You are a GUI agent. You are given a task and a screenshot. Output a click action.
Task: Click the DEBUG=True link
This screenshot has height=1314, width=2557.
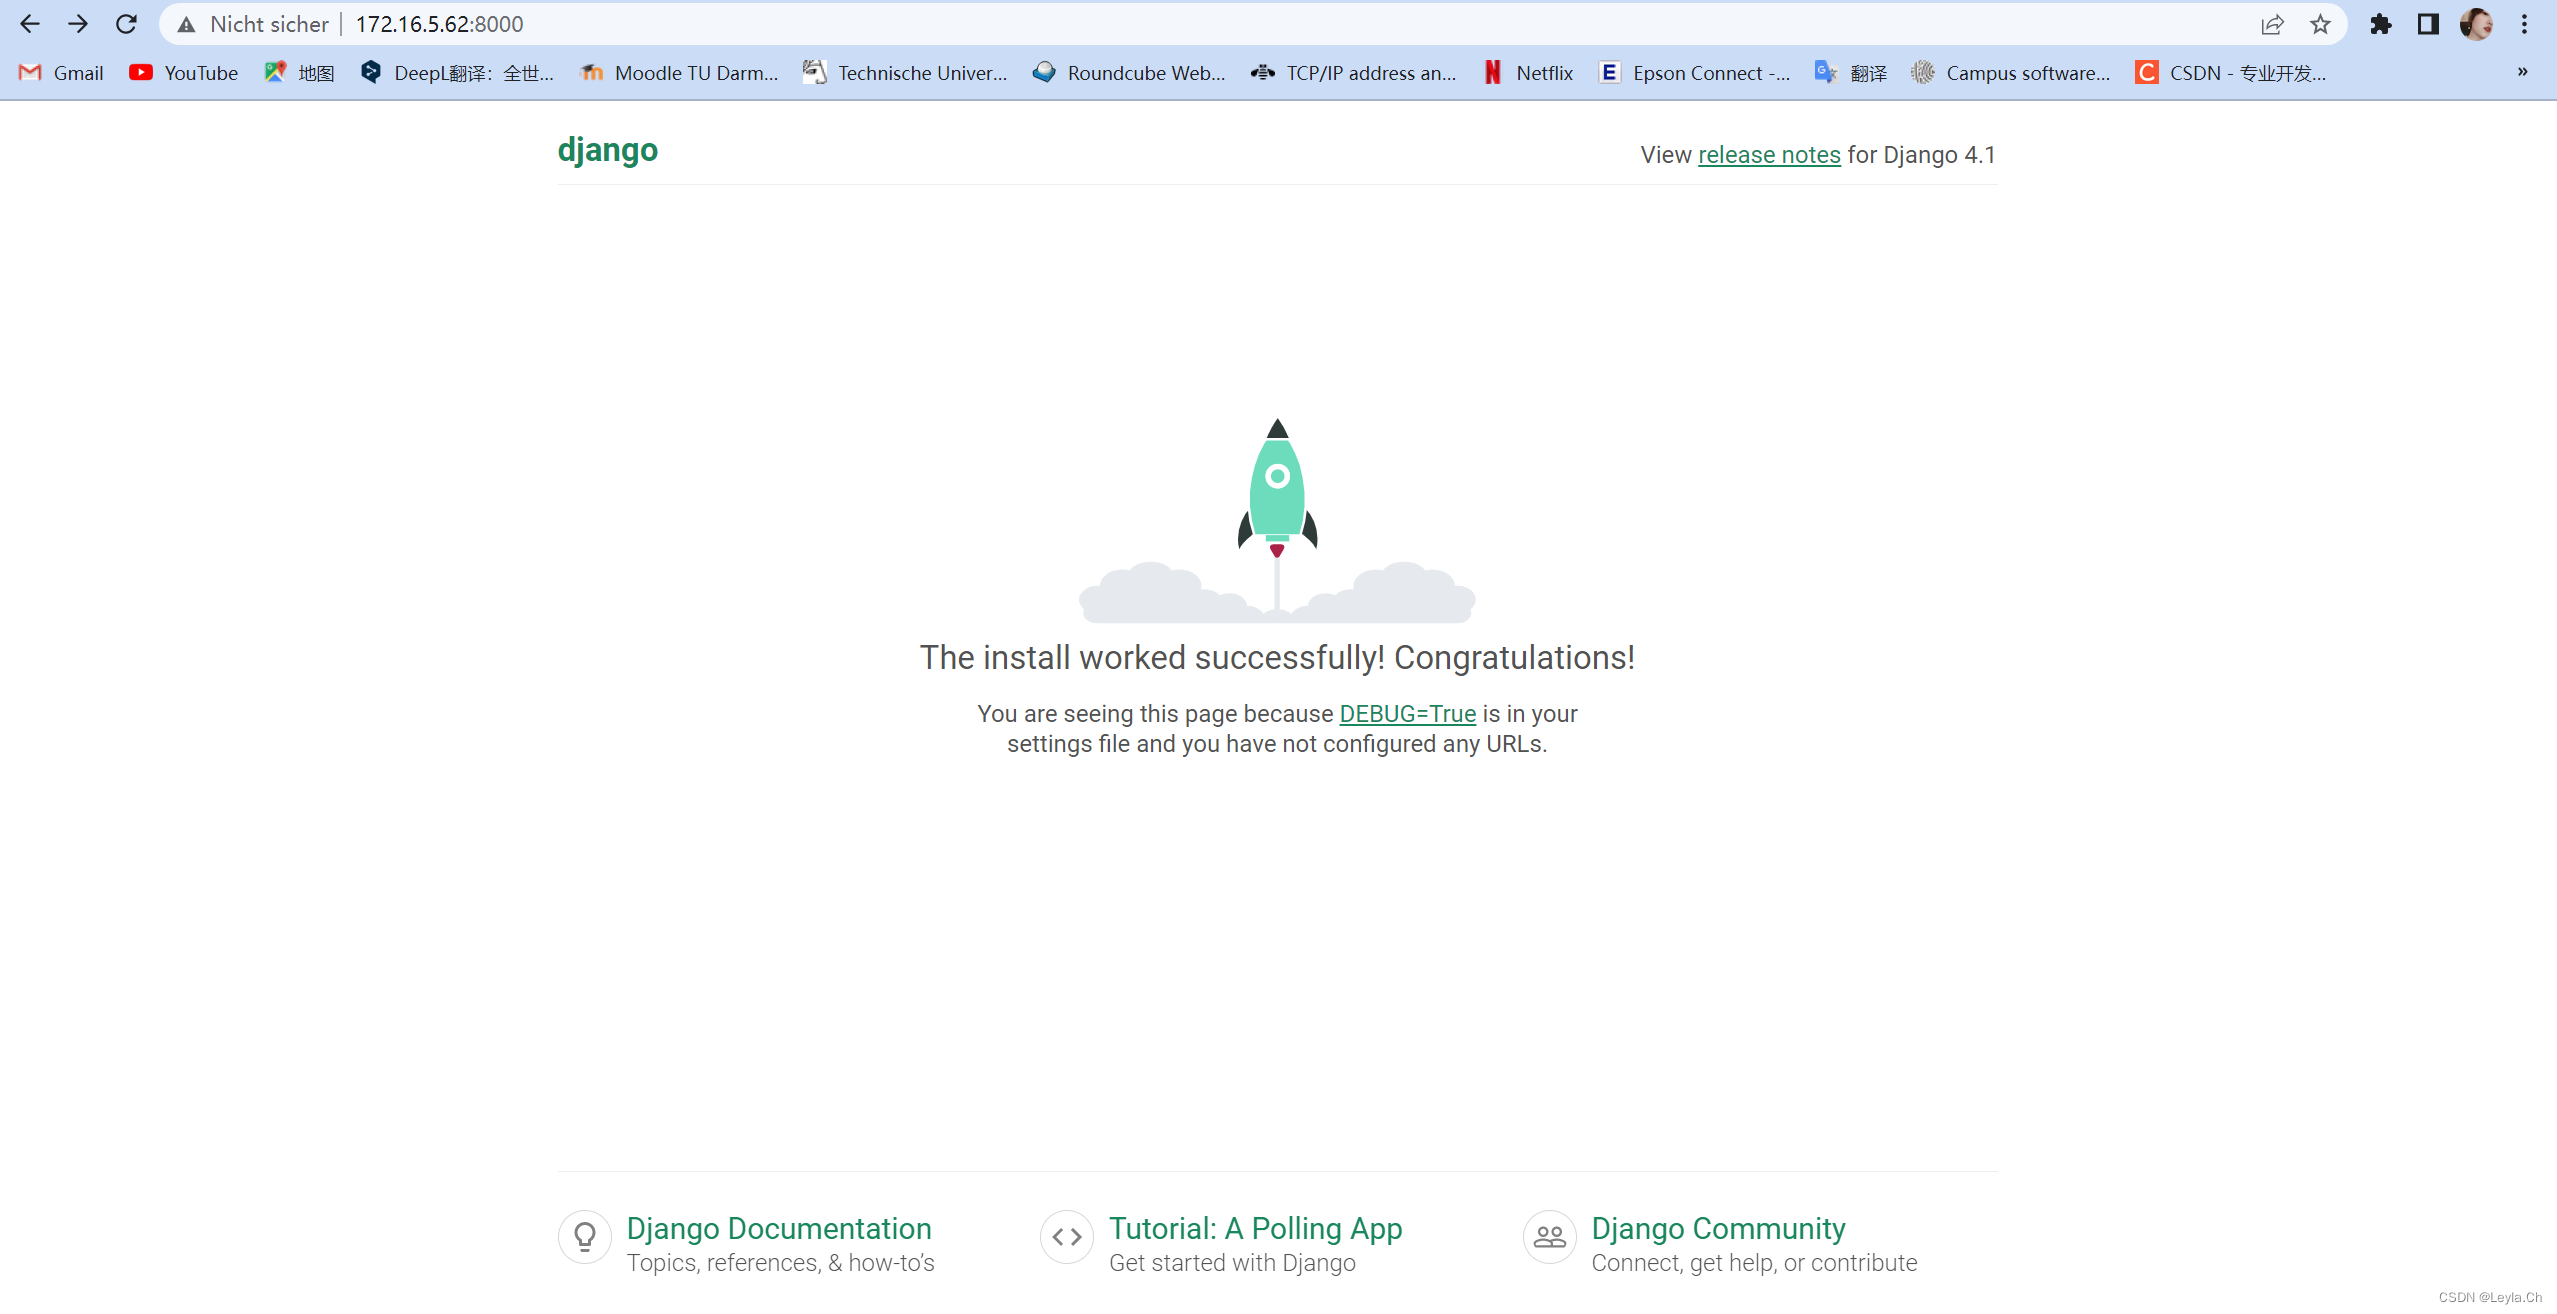pyautogui.click(x=1407, y=714)
